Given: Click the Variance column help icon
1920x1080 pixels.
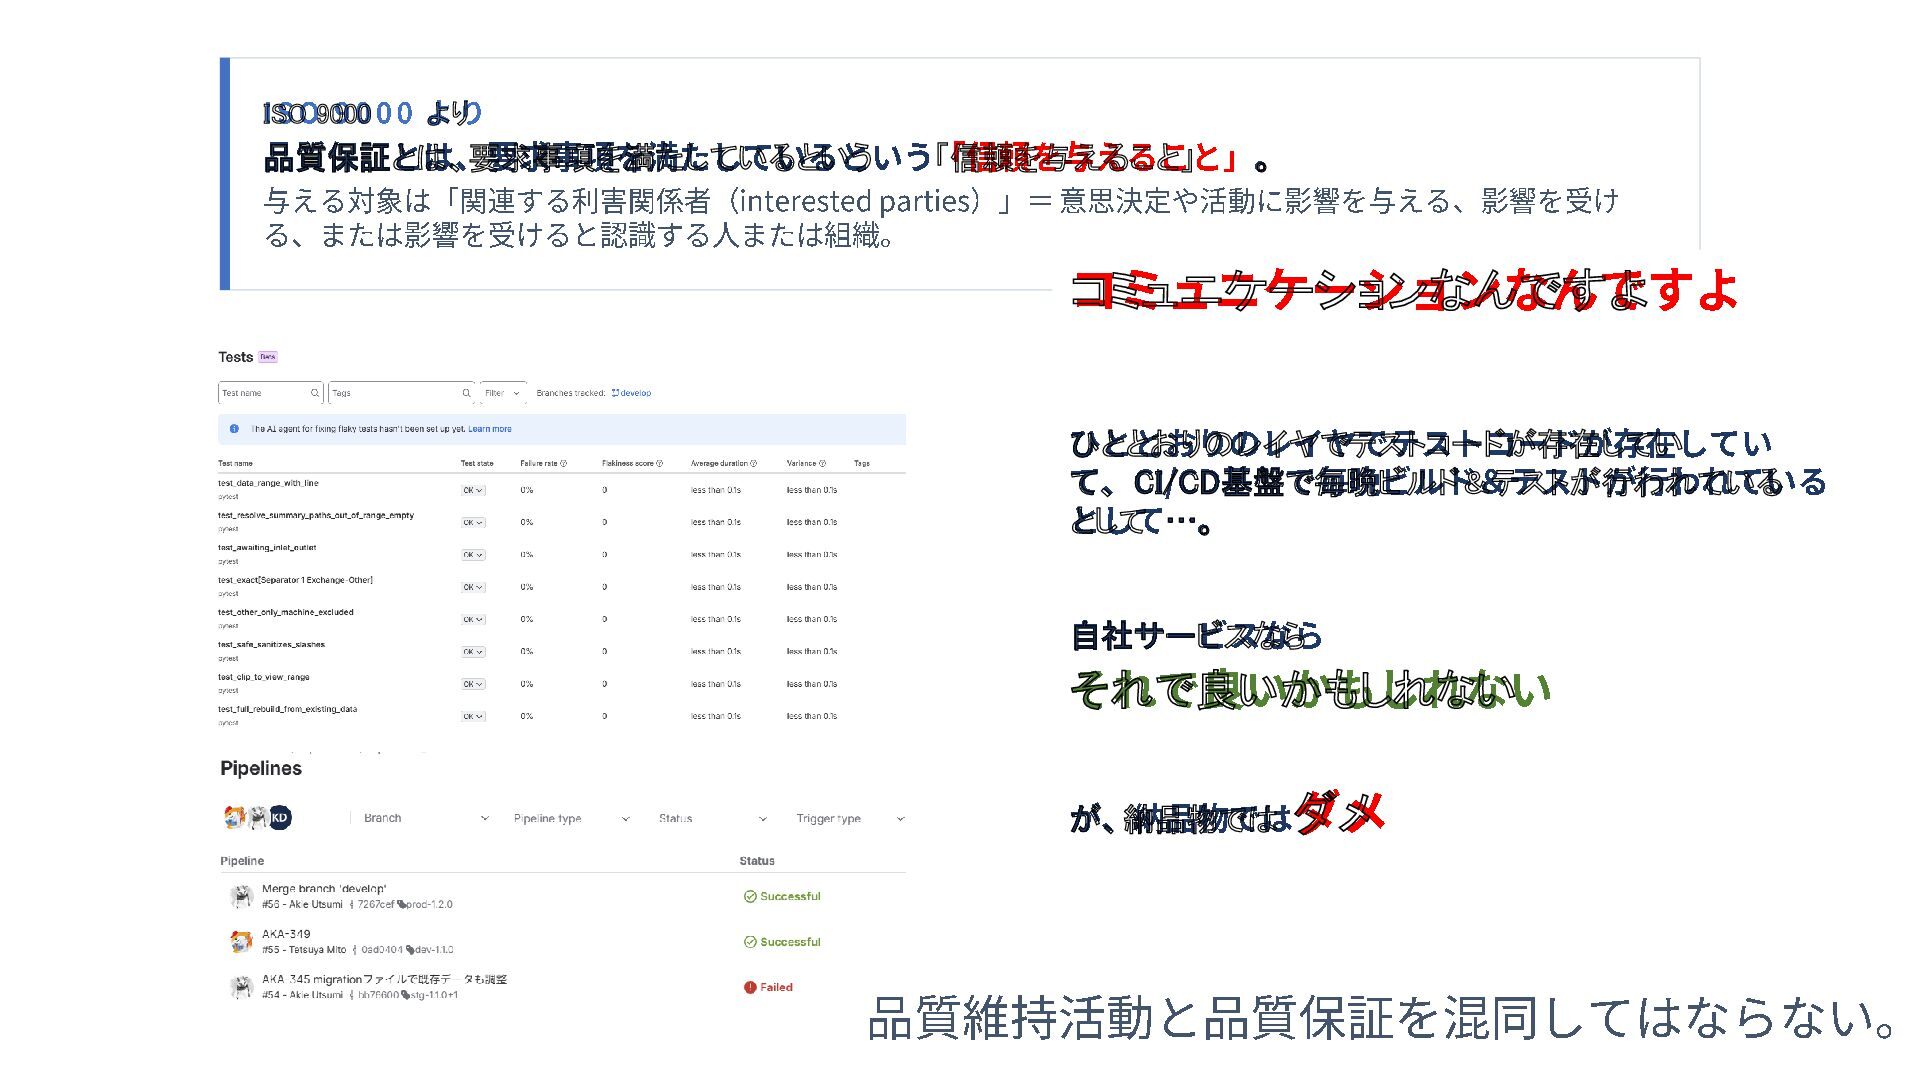Looking at the screenshot, I should pyautogui.click(x=823, y=464).
